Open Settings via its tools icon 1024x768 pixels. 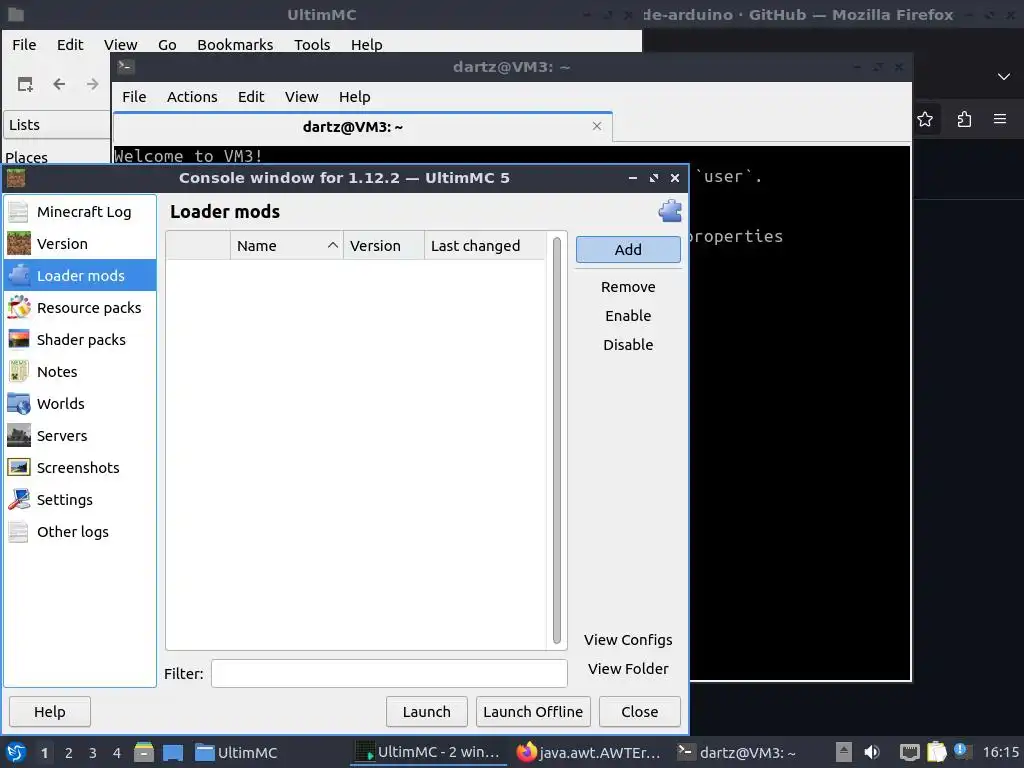point(18,500)
